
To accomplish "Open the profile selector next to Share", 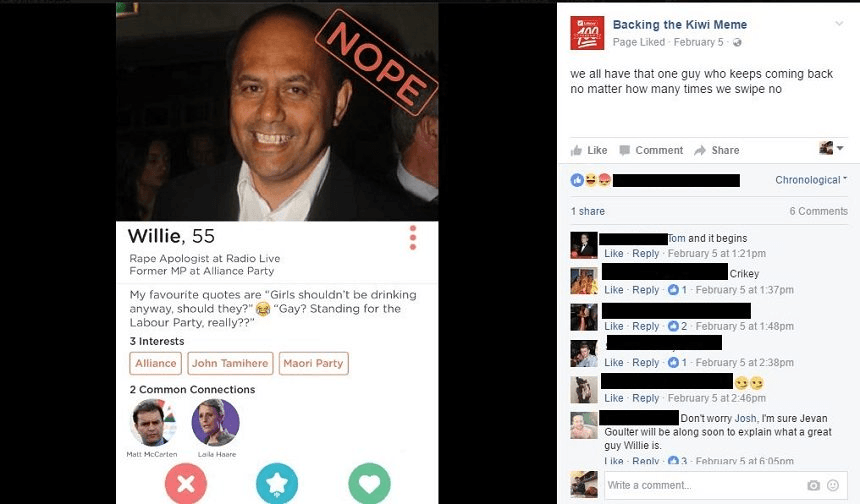I will (831, 148).
